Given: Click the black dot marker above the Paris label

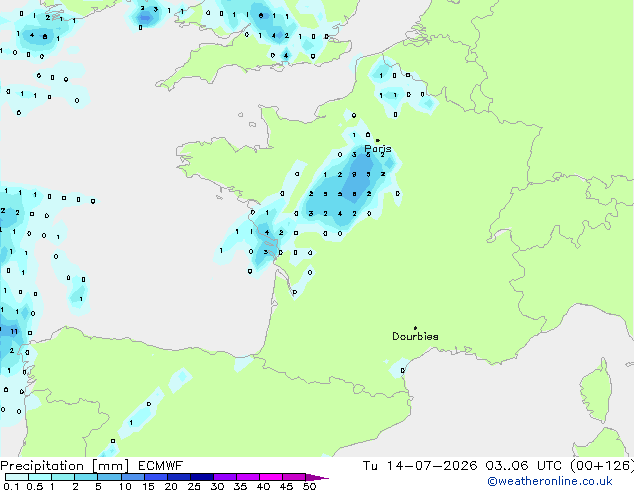Looking at the screenshot, I should pos(378,140).
